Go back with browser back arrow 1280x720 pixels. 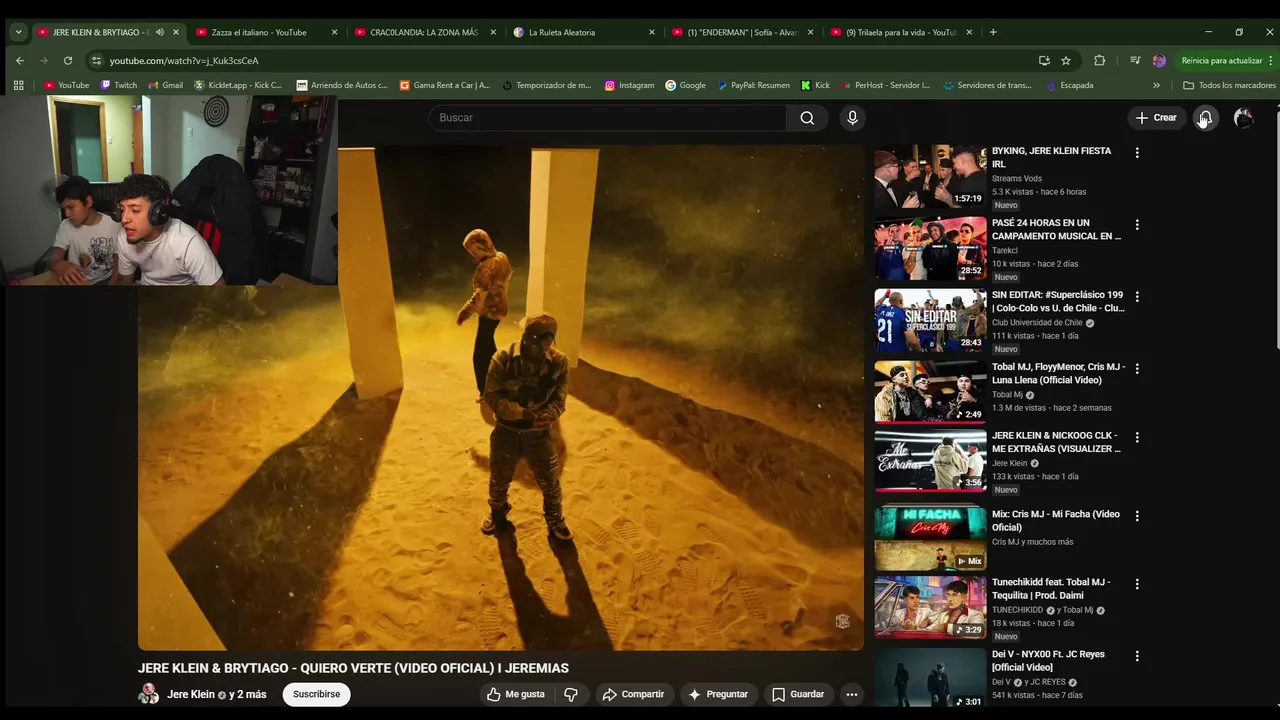coord(19,60)
